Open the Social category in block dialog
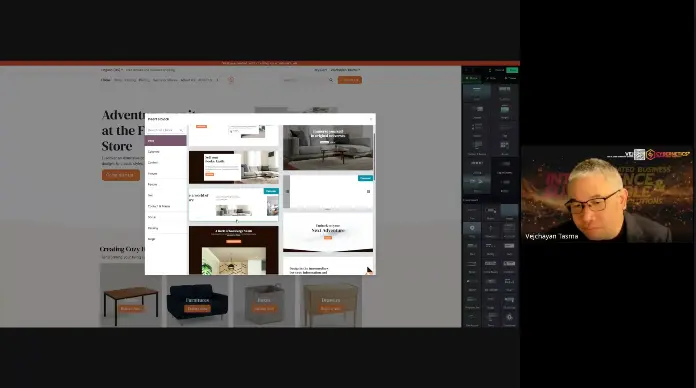The height and width of the screenshot is (388, 696). [x=166, y=217]
